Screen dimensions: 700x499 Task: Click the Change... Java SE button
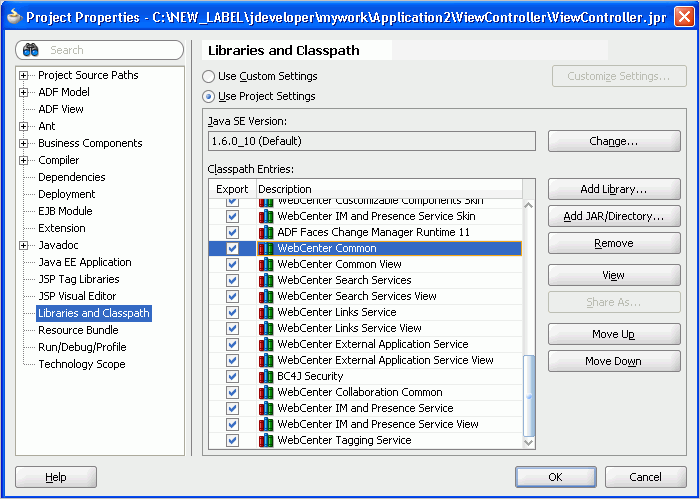(x=614, y=141)
